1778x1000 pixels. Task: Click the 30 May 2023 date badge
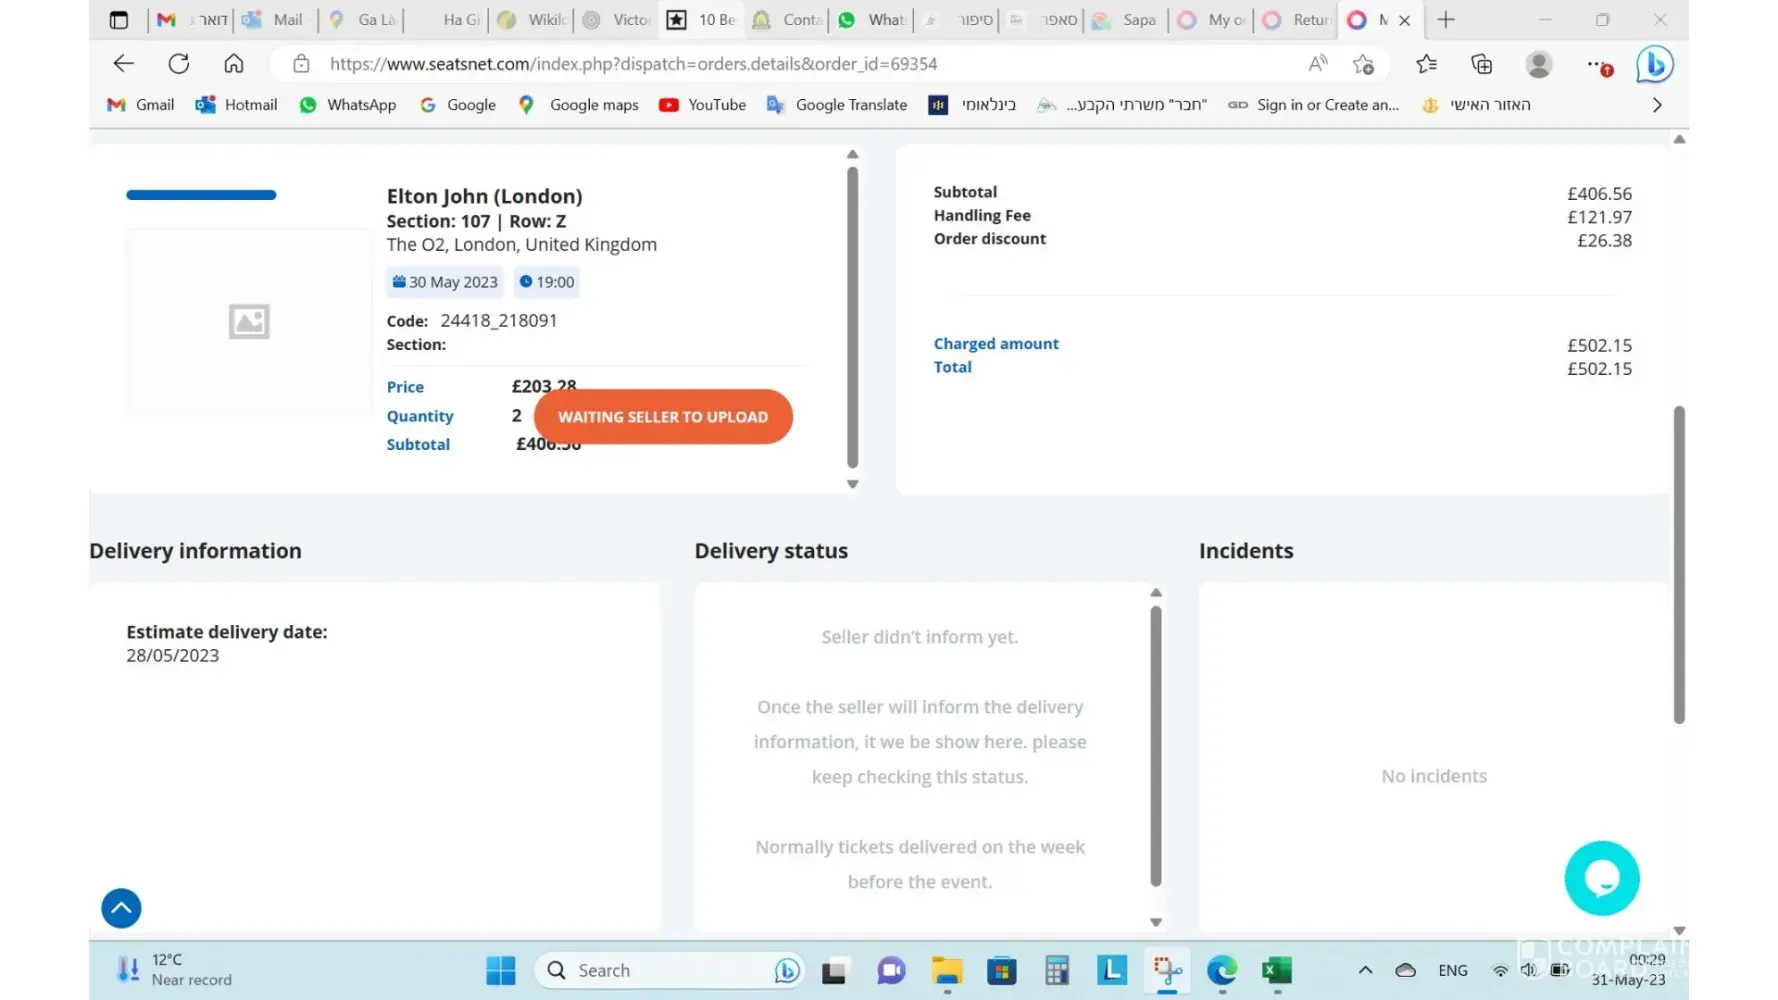pyautogui.click(x=444, y=282)
